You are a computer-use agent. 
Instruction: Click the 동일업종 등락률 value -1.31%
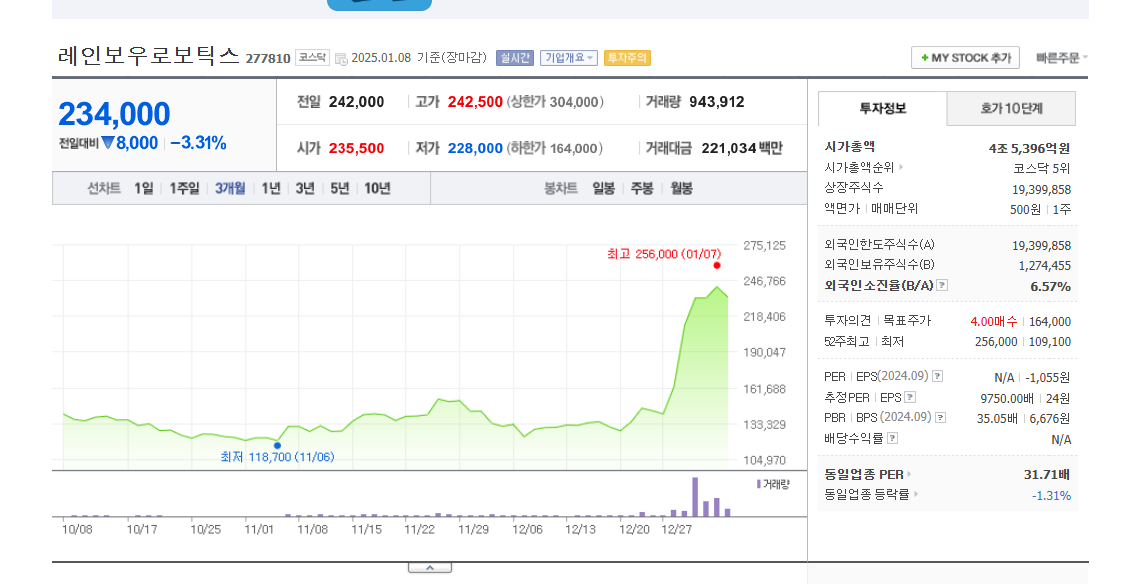tap(1051, 495)
